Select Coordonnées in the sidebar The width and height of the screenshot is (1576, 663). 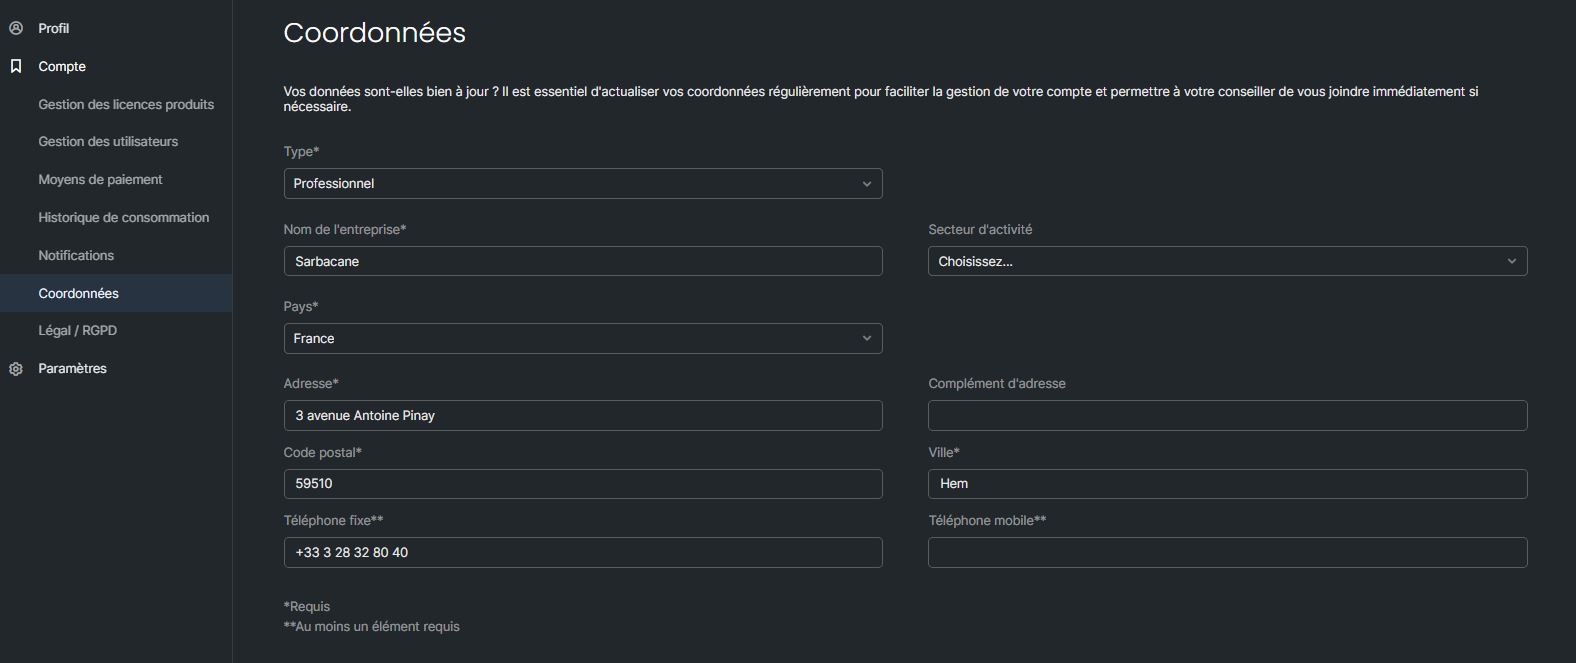[x=78, y=293]
